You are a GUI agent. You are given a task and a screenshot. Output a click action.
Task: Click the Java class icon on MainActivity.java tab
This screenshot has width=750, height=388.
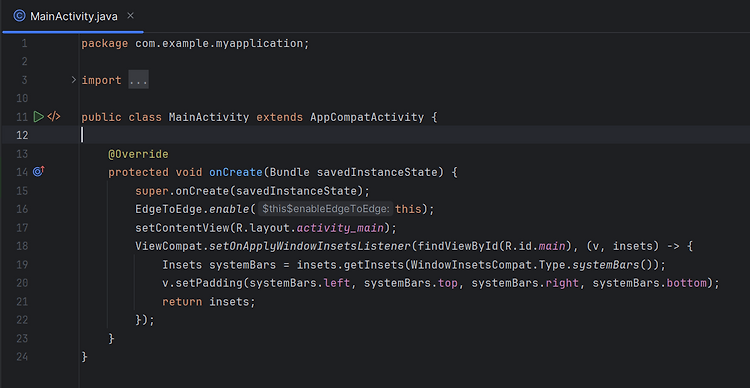pos(19,16)
